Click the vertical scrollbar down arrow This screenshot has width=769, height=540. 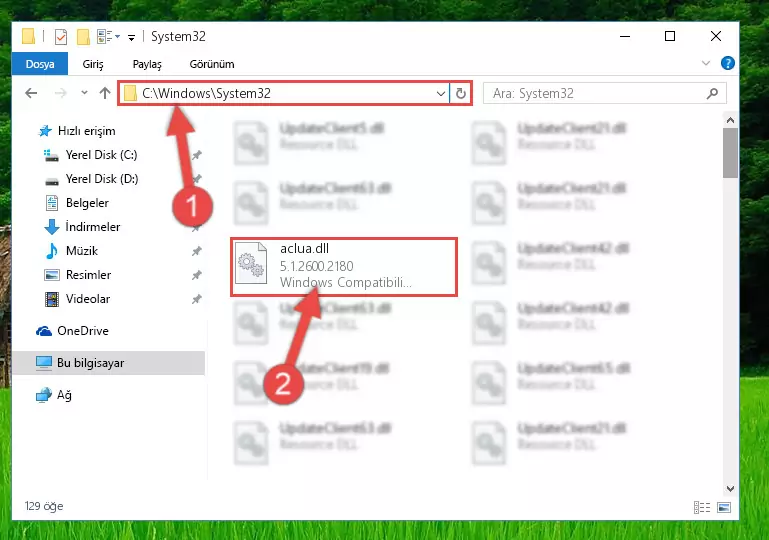coord(730,489)
